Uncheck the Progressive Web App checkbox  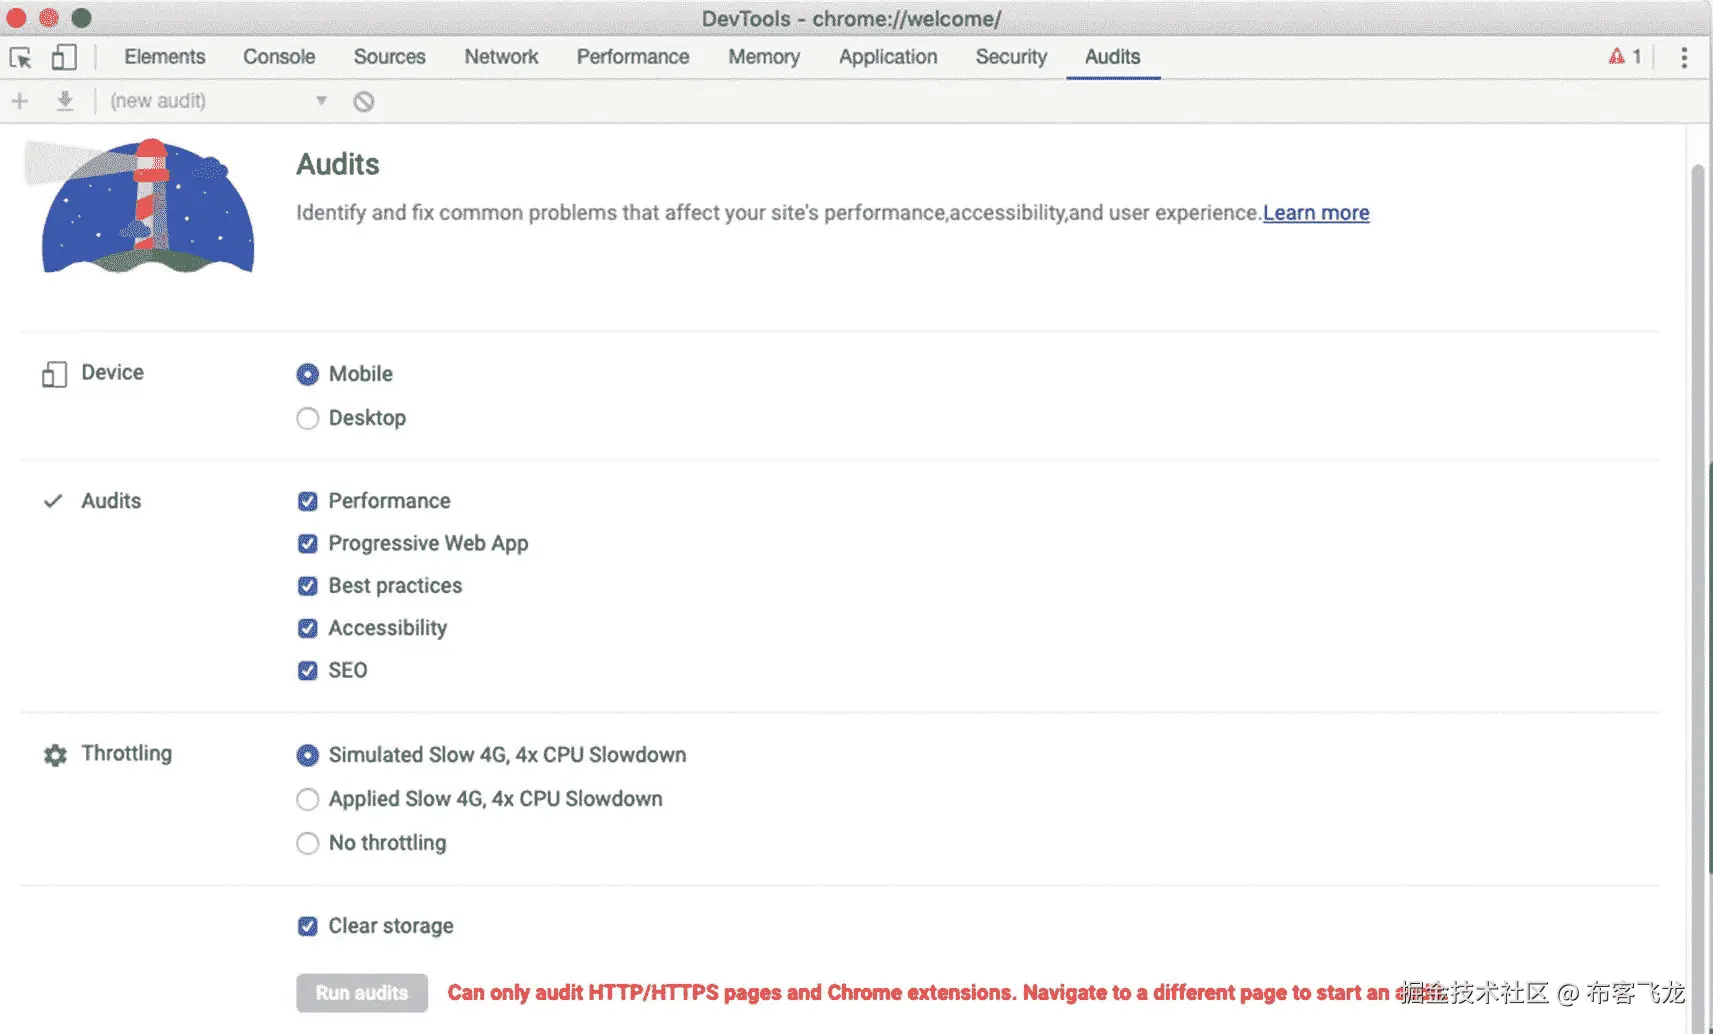click(308, 544)
